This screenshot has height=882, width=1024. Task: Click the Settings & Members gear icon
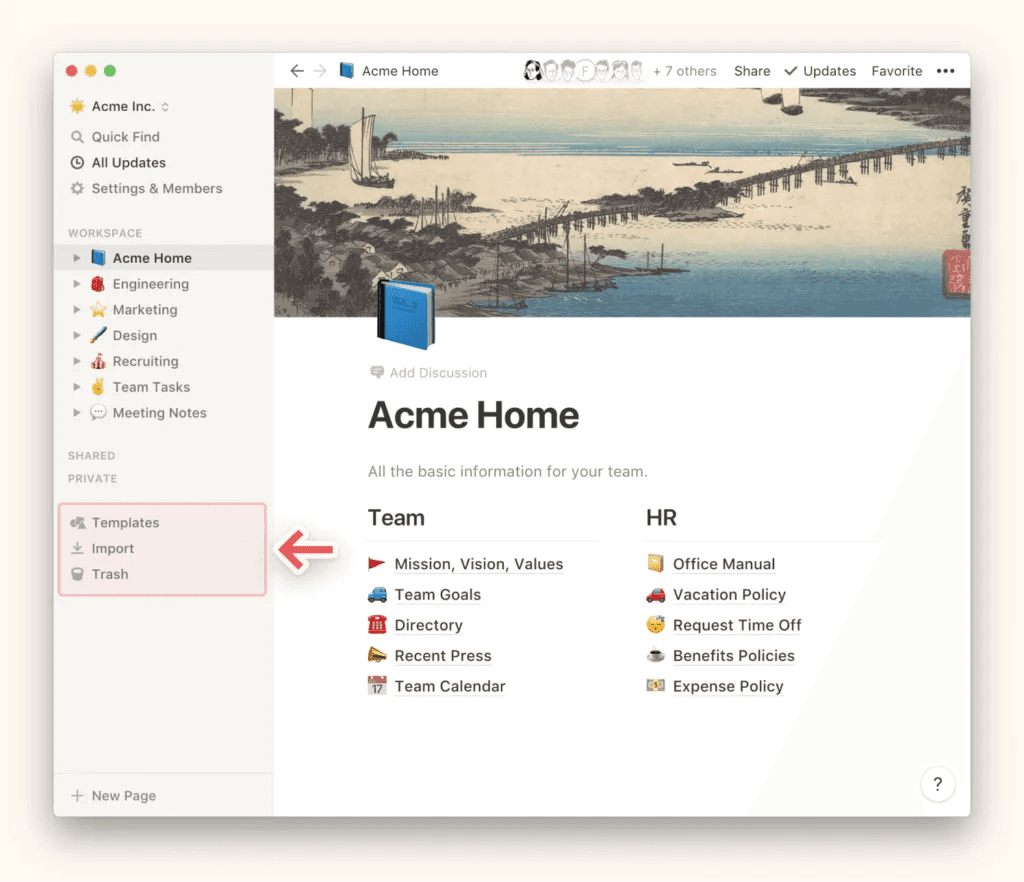77,188
